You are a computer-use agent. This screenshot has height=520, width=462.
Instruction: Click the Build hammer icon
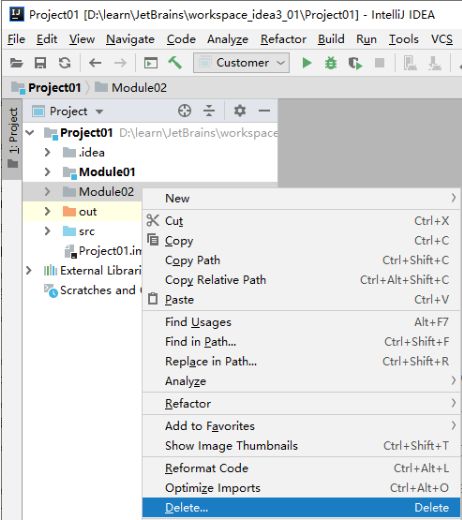coord(175,62)
